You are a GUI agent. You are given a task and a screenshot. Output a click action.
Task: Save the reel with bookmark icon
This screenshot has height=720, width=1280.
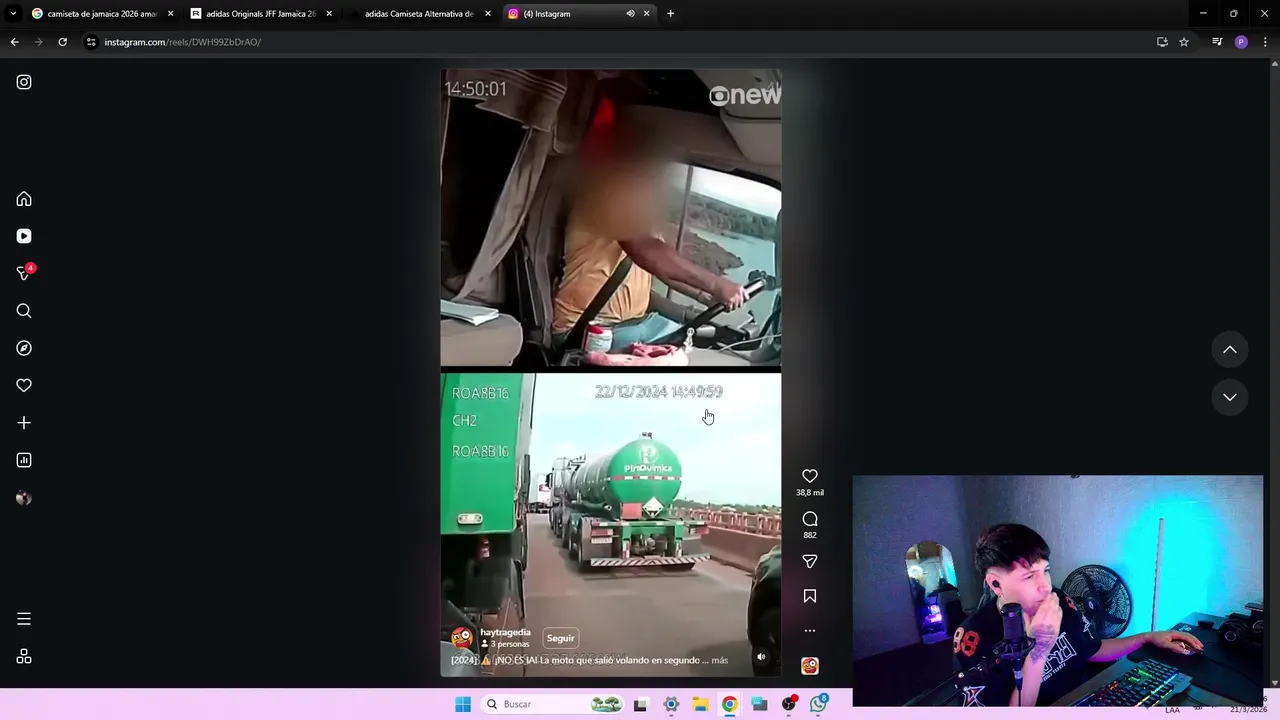point(810,596)
